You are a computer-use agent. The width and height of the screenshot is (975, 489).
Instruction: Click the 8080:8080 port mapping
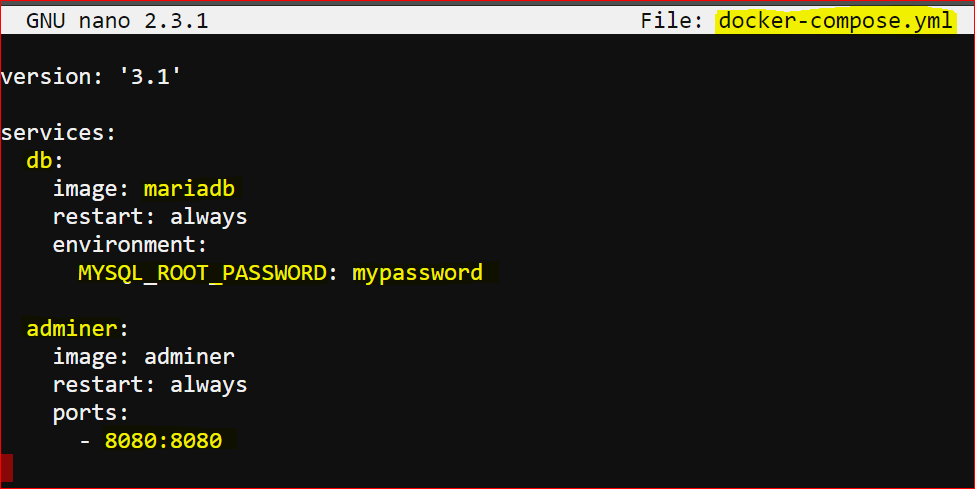[x=163, y=440]
